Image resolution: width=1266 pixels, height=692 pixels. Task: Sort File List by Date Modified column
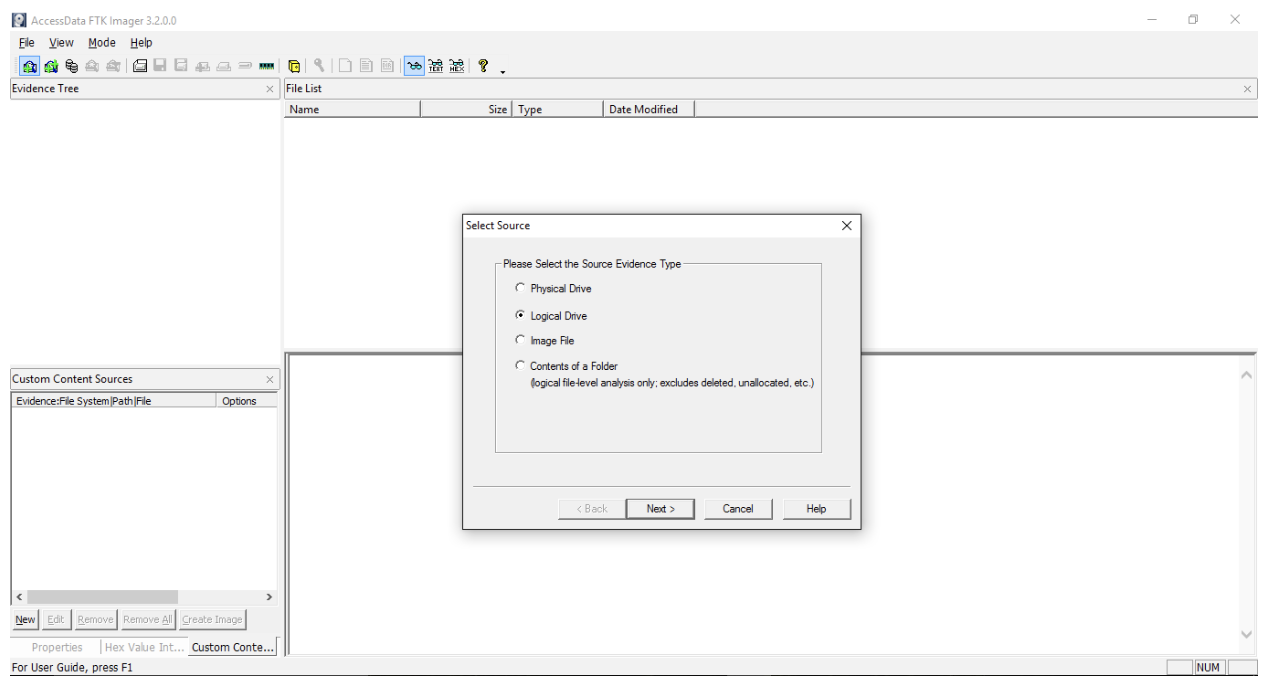[649, 110]
